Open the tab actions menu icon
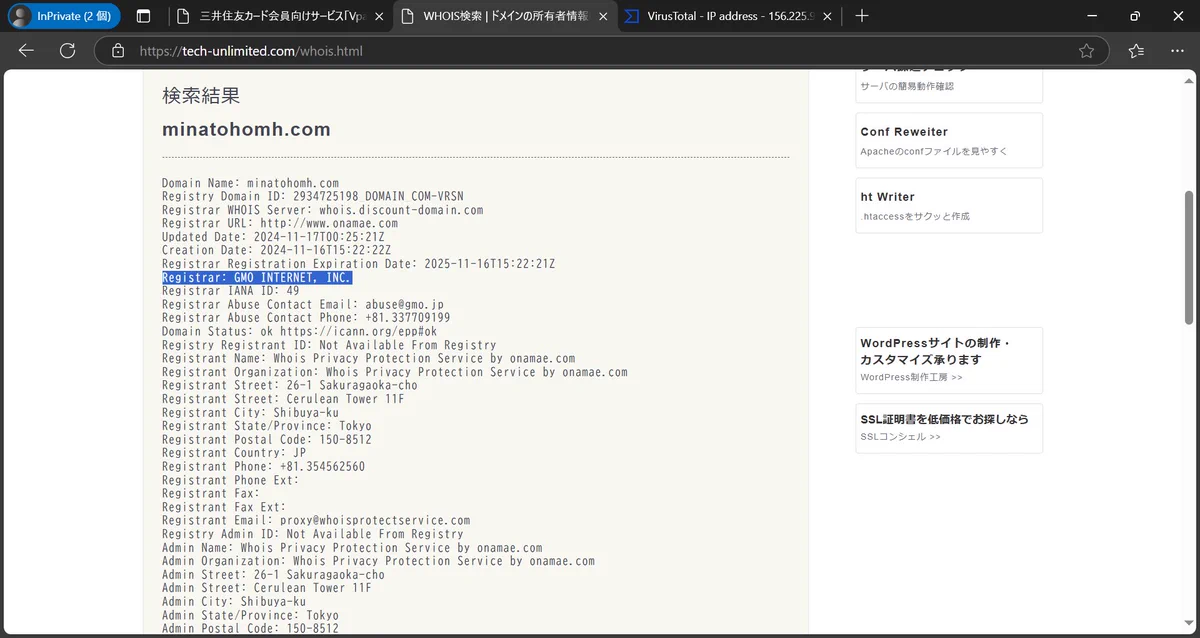Screen dimensions: 1200x638 pyautogui.click(x=143, y=16)
